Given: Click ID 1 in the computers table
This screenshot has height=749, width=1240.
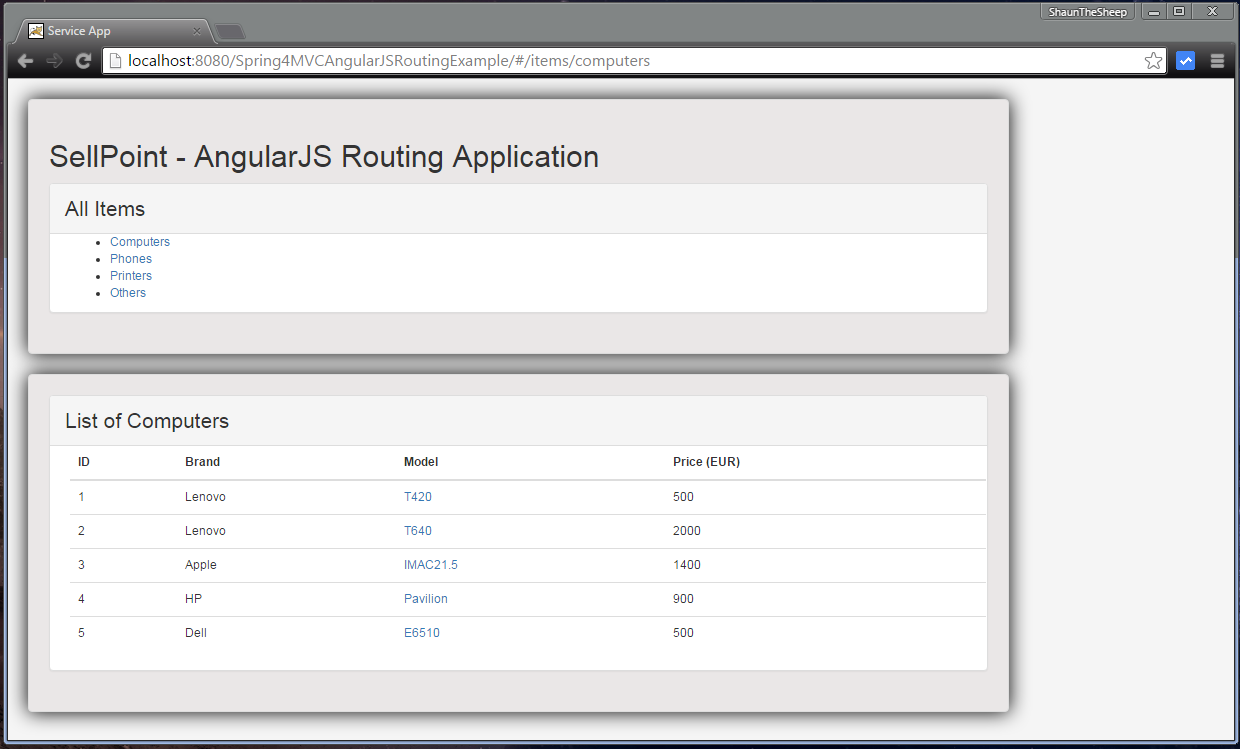Looking at the screenshot, I should click(x=81, y=496).
